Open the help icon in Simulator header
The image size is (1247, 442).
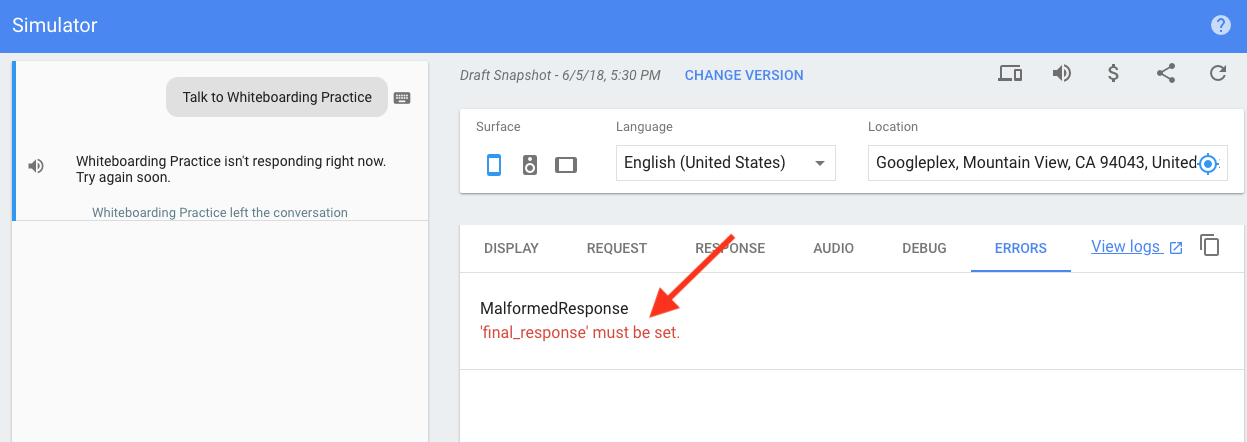1220,26
